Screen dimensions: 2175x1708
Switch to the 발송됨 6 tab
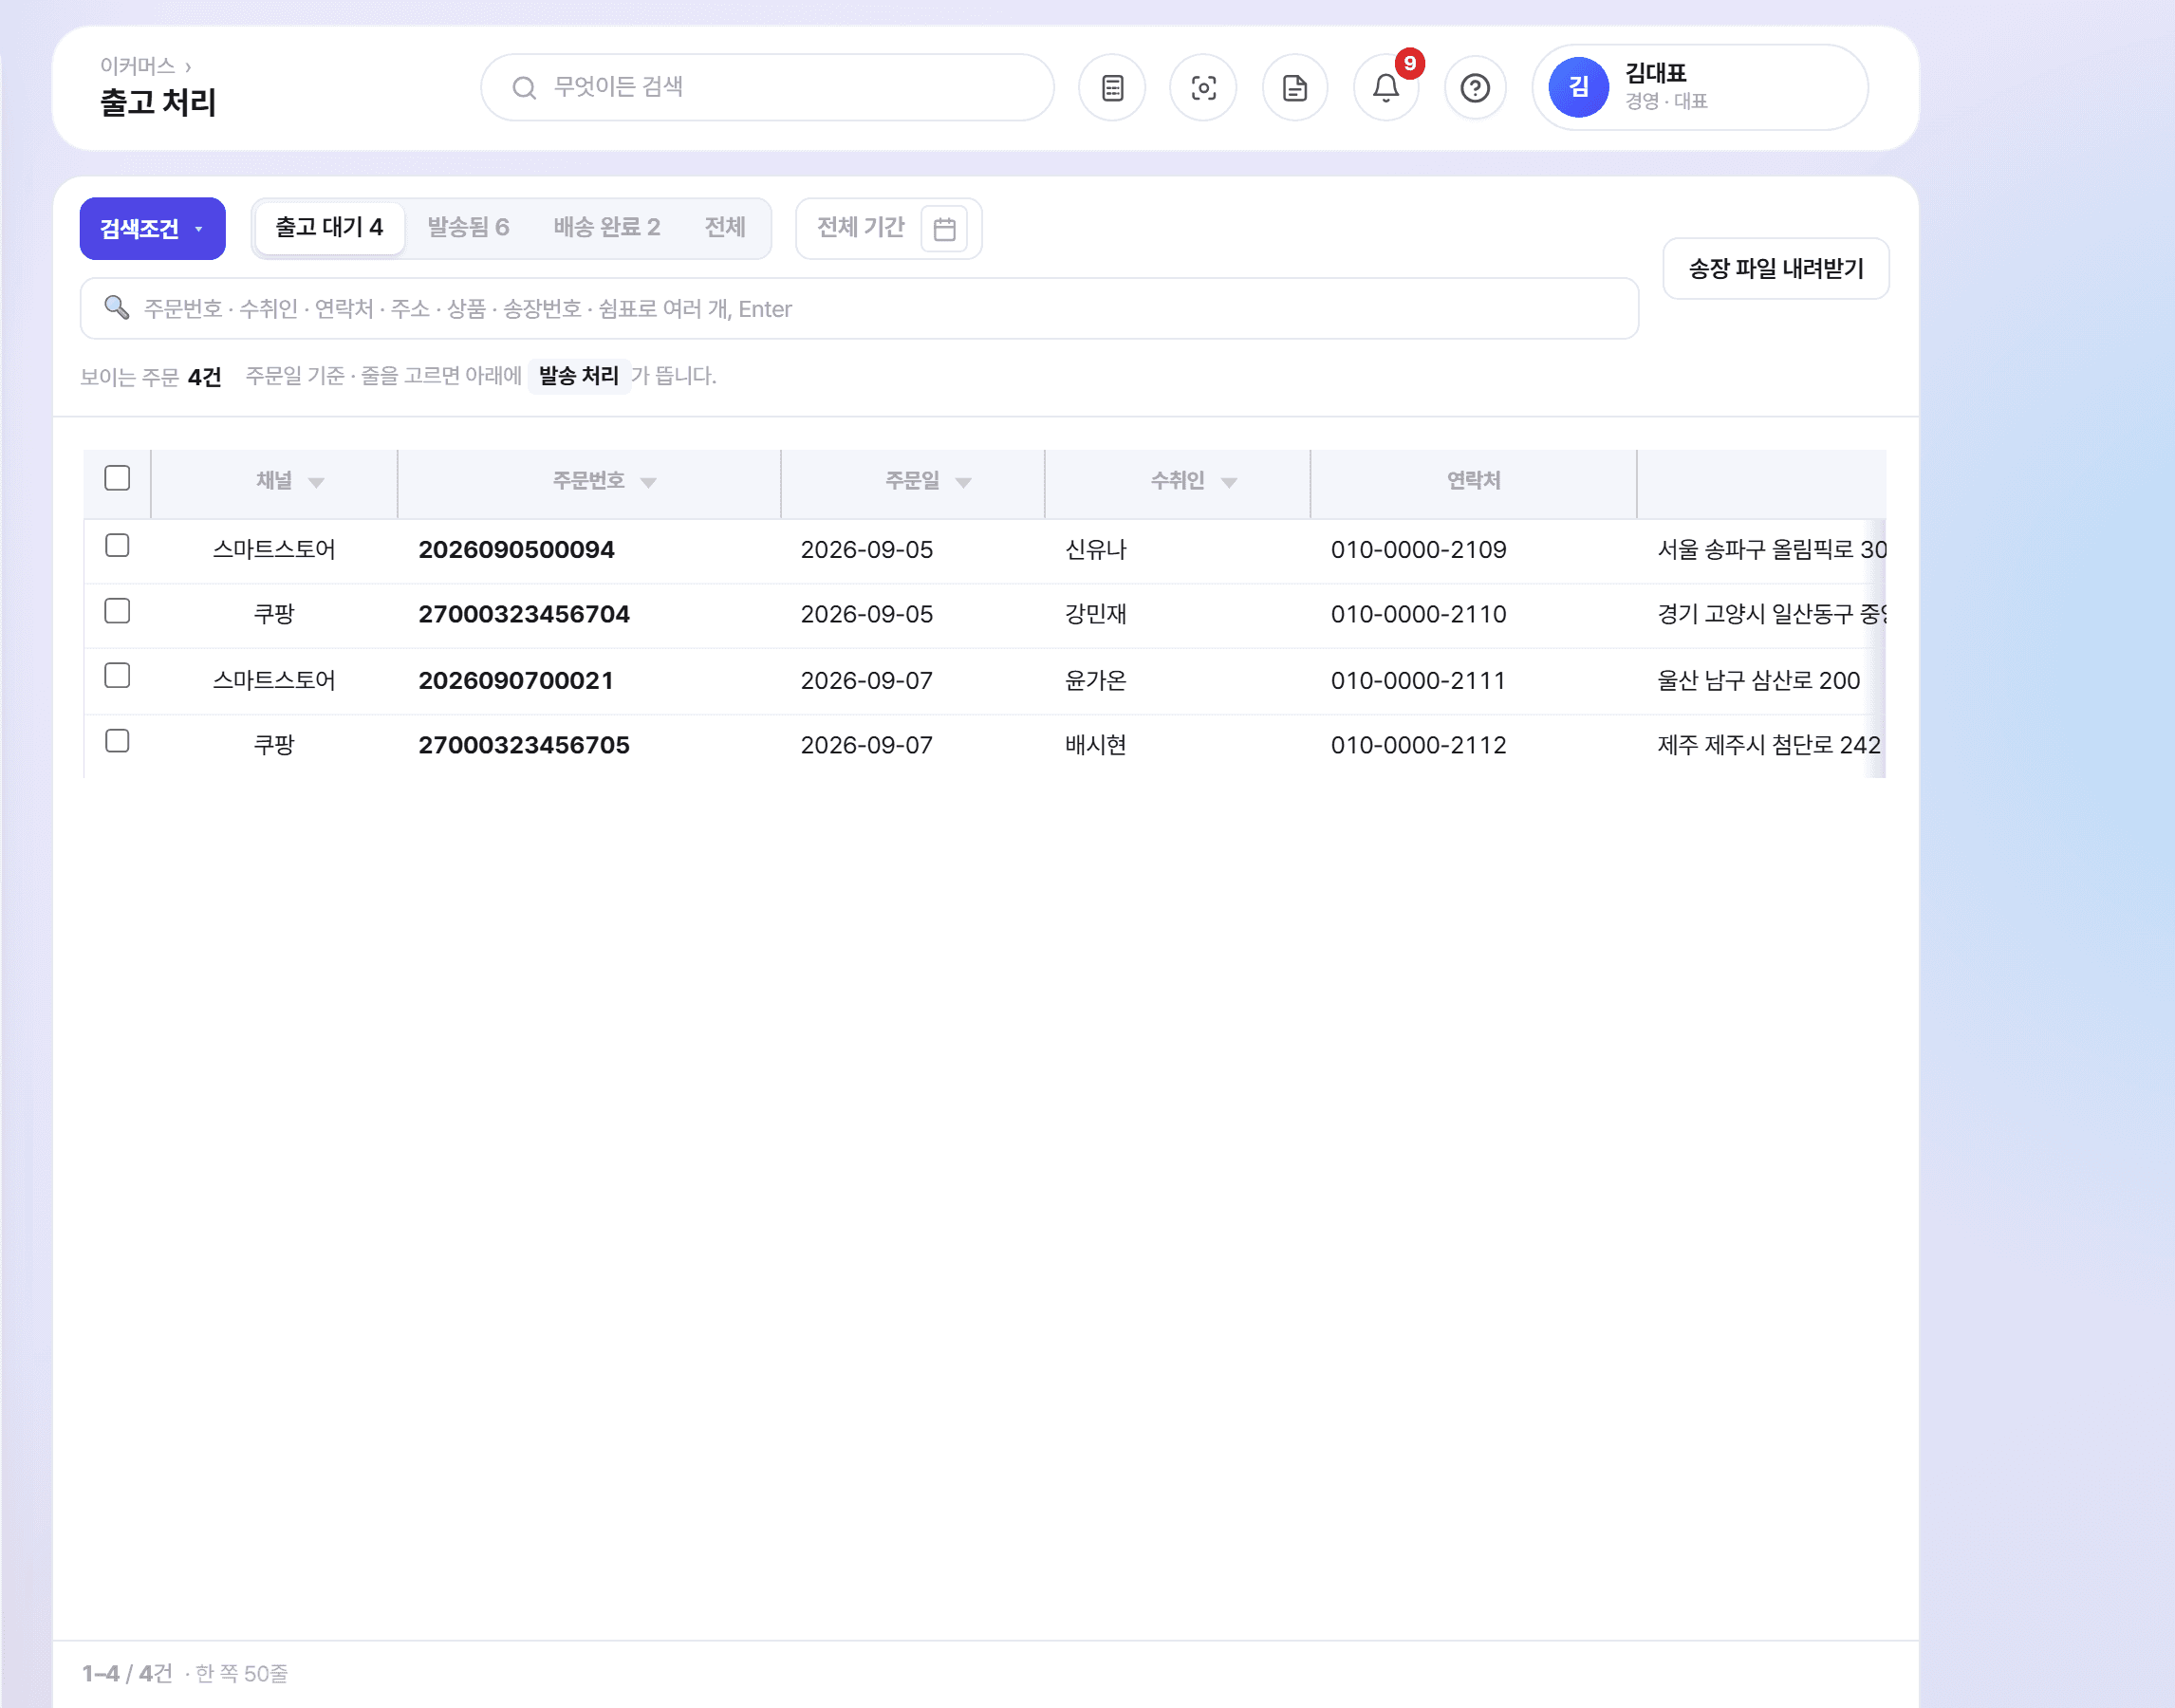click(468, 228)
